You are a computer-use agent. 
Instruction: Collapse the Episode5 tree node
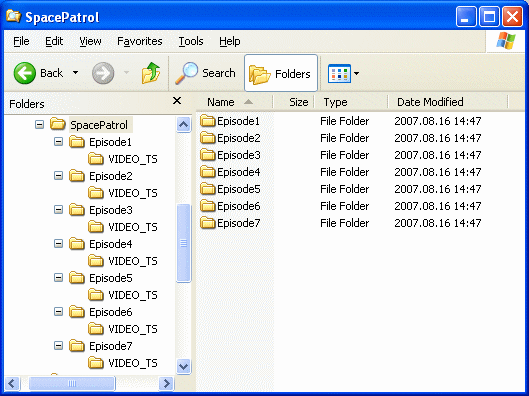click(x=58, y=278)
